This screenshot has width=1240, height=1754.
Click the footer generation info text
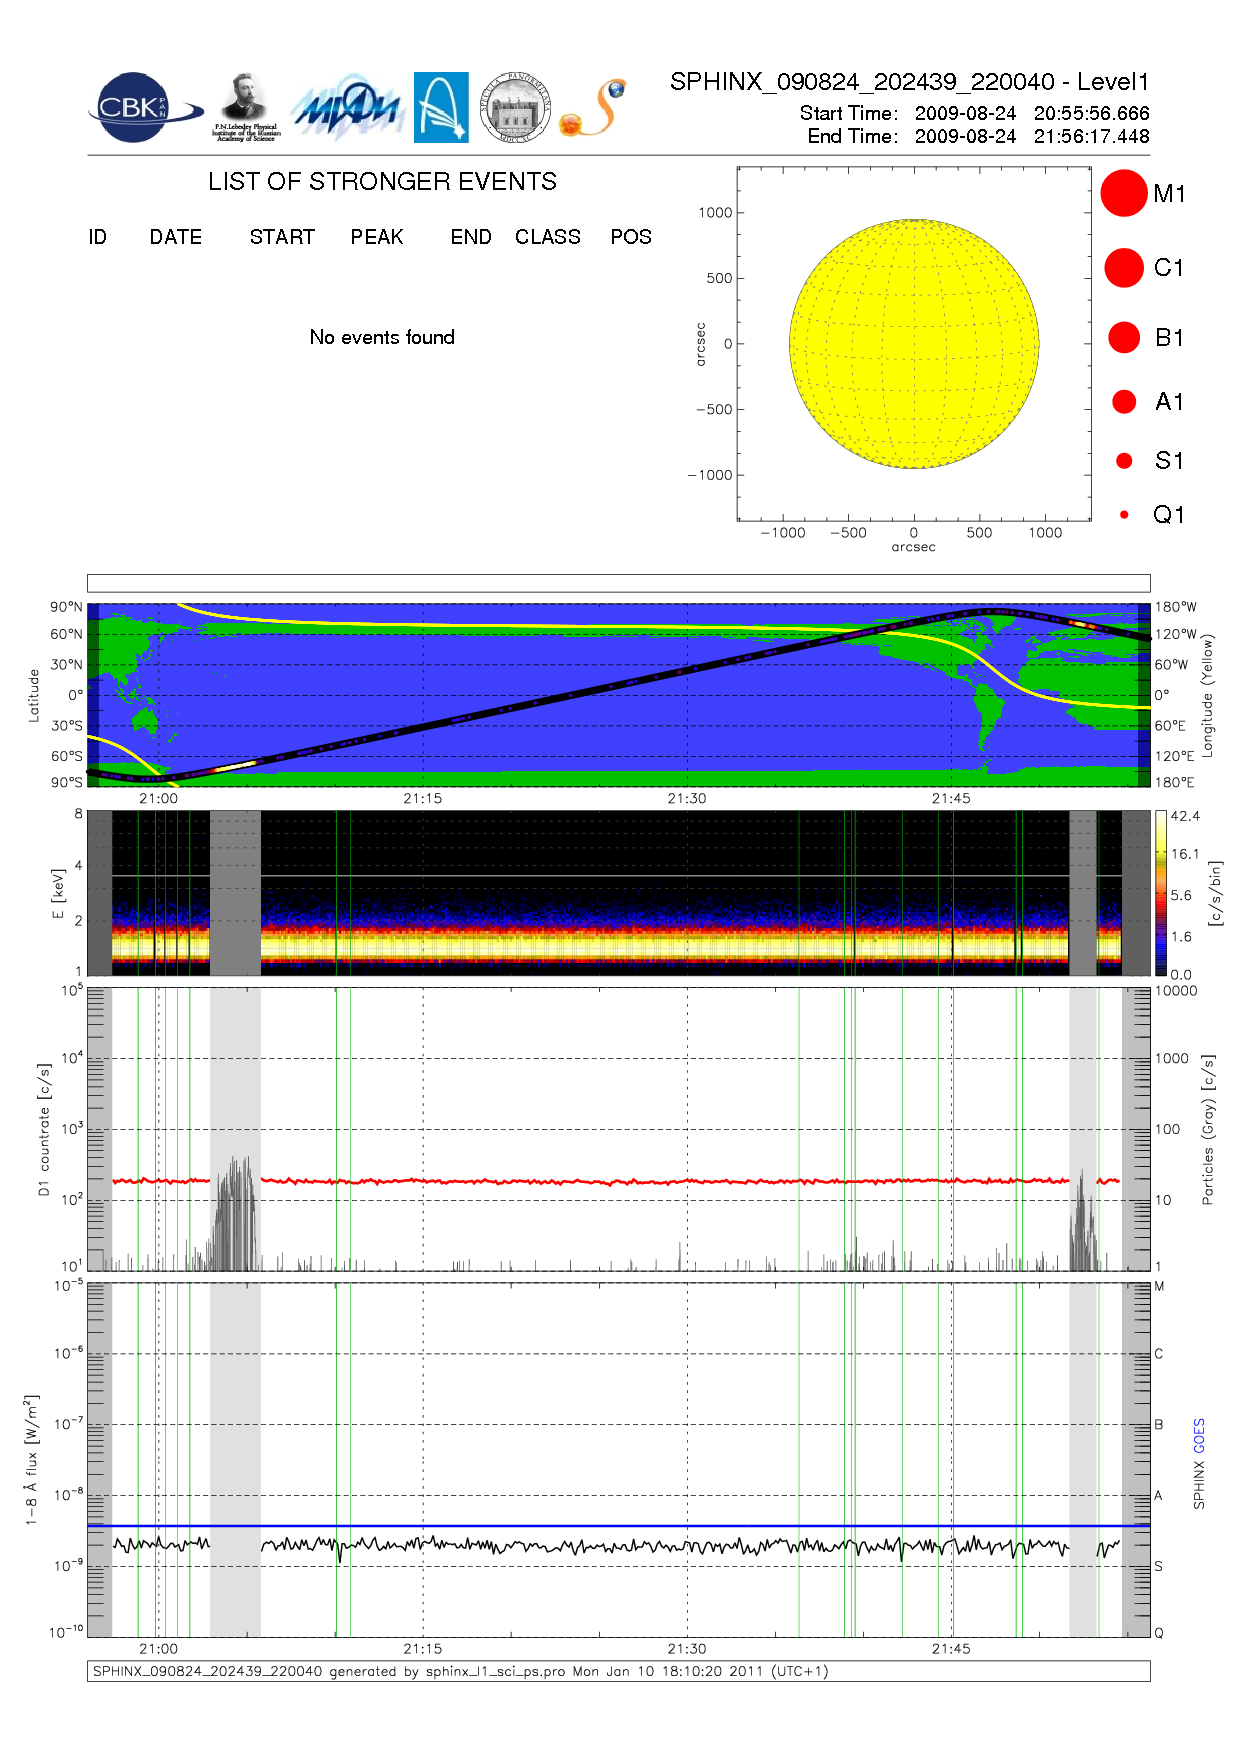pos(460,1671)
